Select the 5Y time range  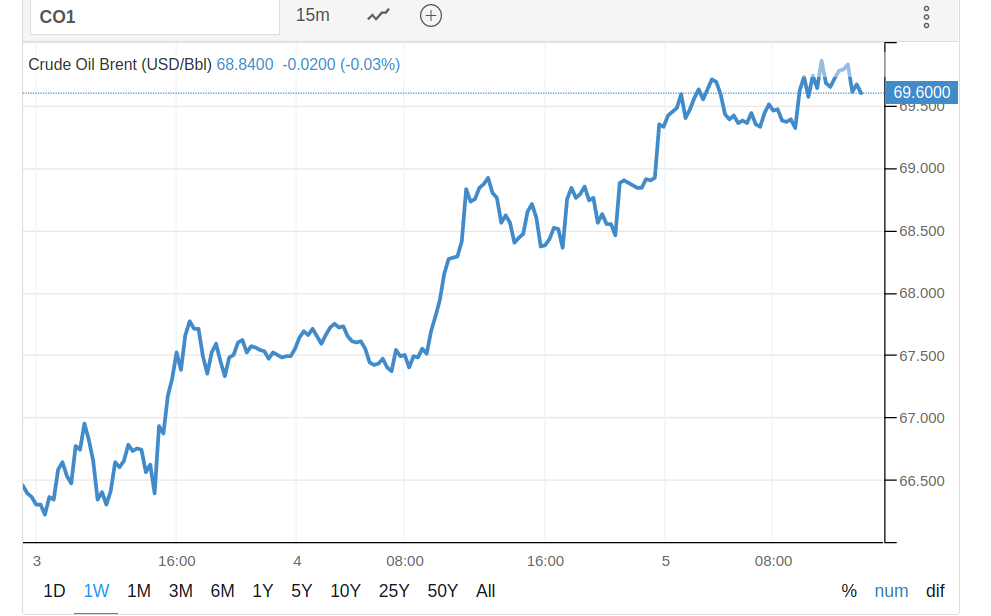pyautogui.click(x=301, y=591)
